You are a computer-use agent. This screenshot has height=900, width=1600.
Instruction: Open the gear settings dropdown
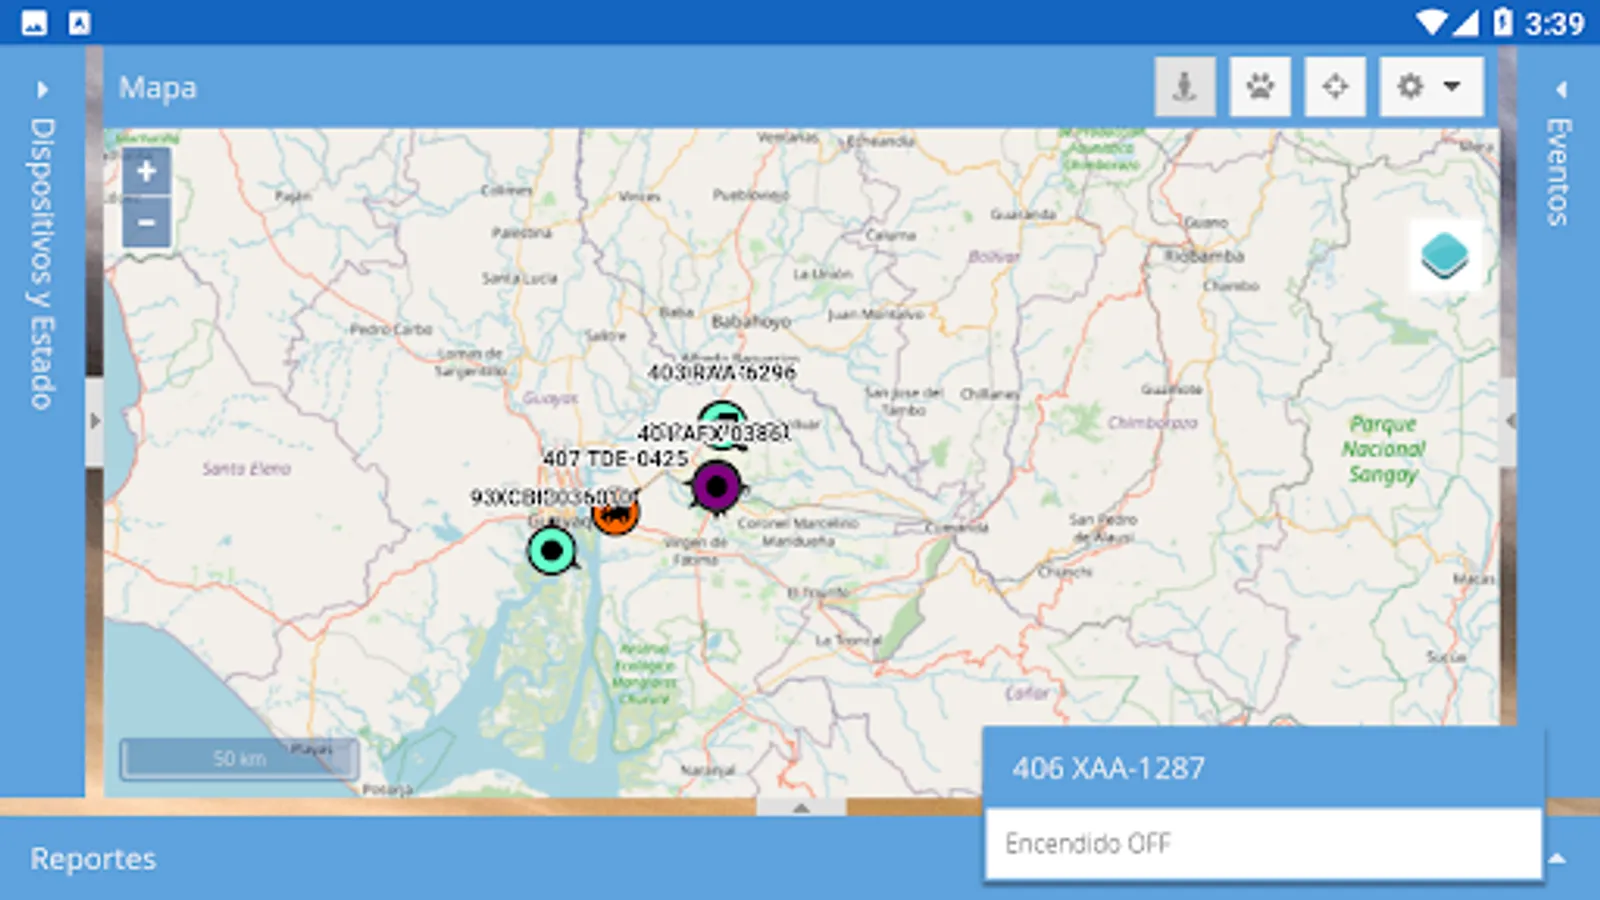[x=1431, y=87]
